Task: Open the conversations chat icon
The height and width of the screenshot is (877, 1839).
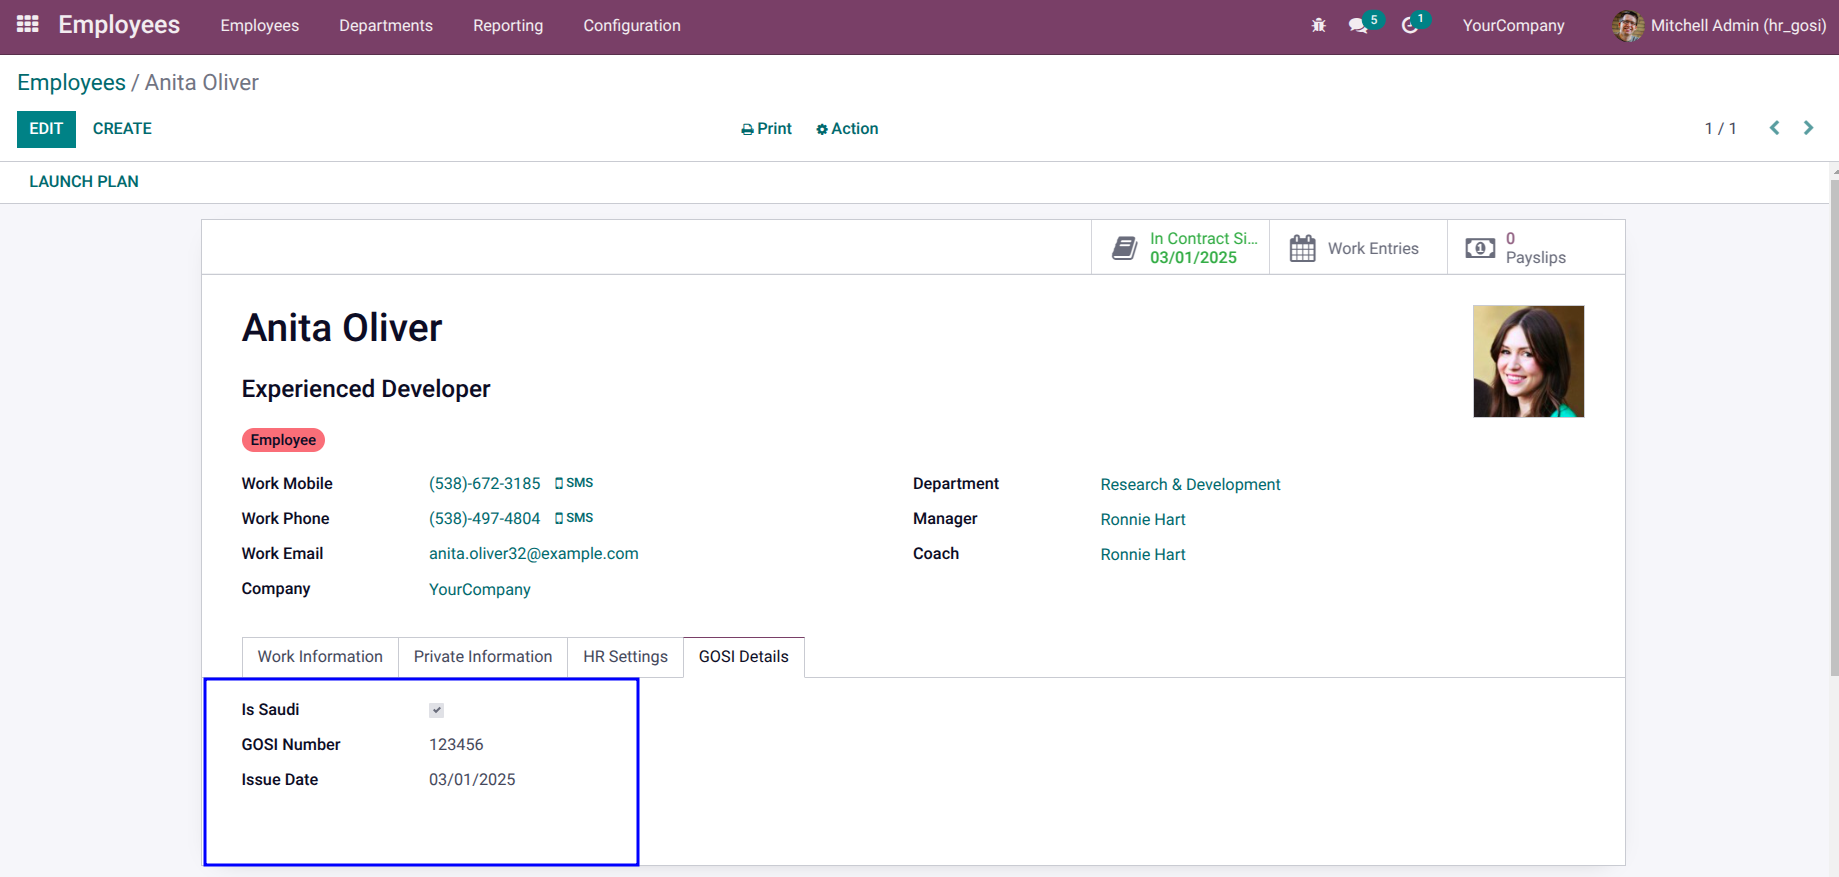Action: click(x=1358, y=26)
